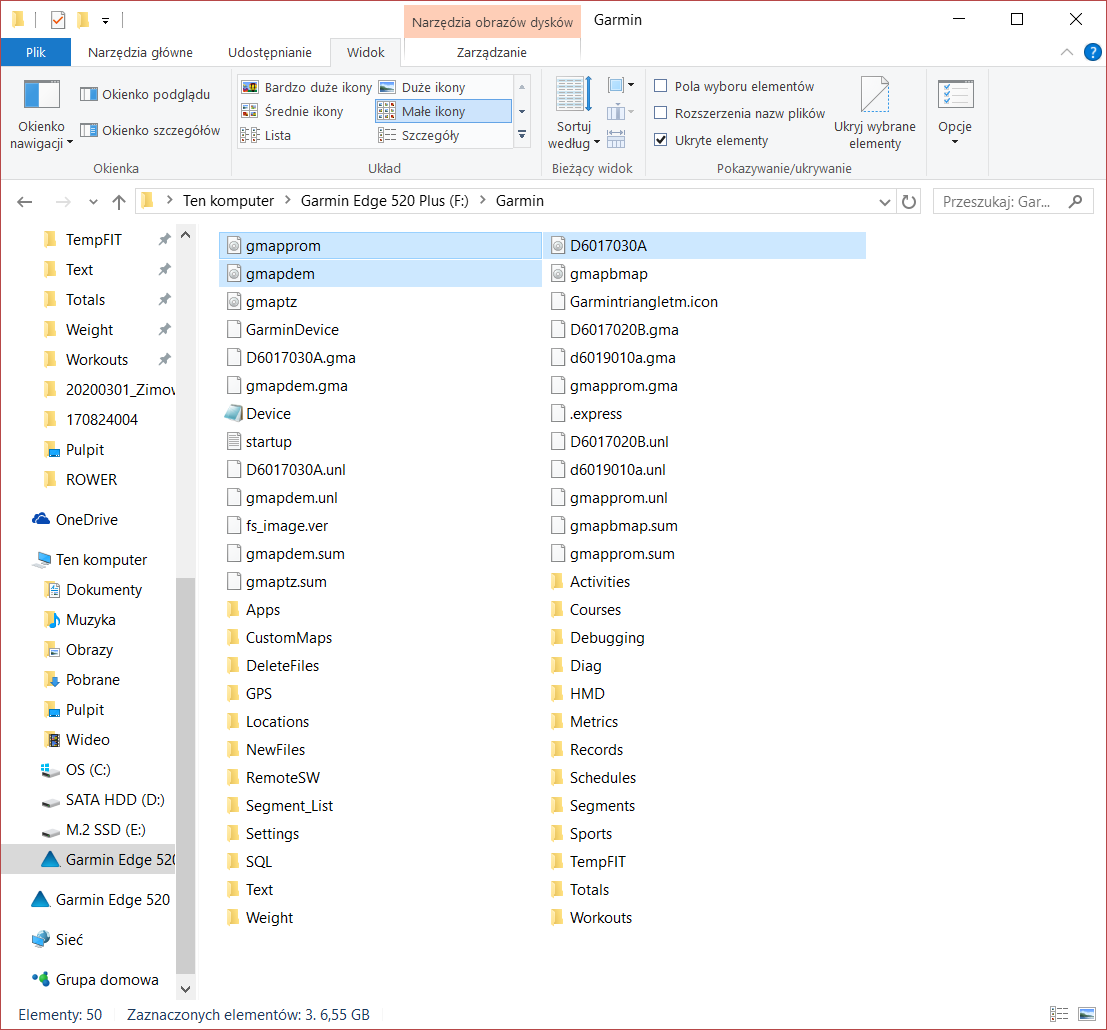This screenshot has width=1107, height=1030.
Task: Unpin TempFIT from quick access
Action: click(164, 240)
